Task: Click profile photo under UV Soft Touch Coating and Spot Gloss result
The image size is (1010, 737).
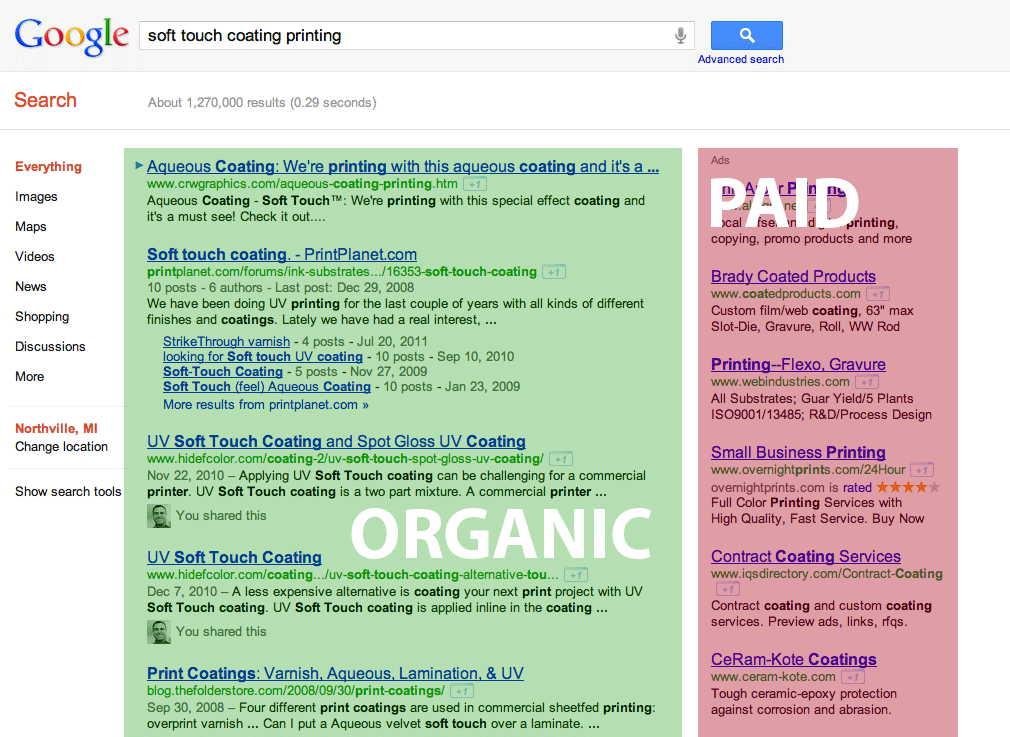Action: 158,516
